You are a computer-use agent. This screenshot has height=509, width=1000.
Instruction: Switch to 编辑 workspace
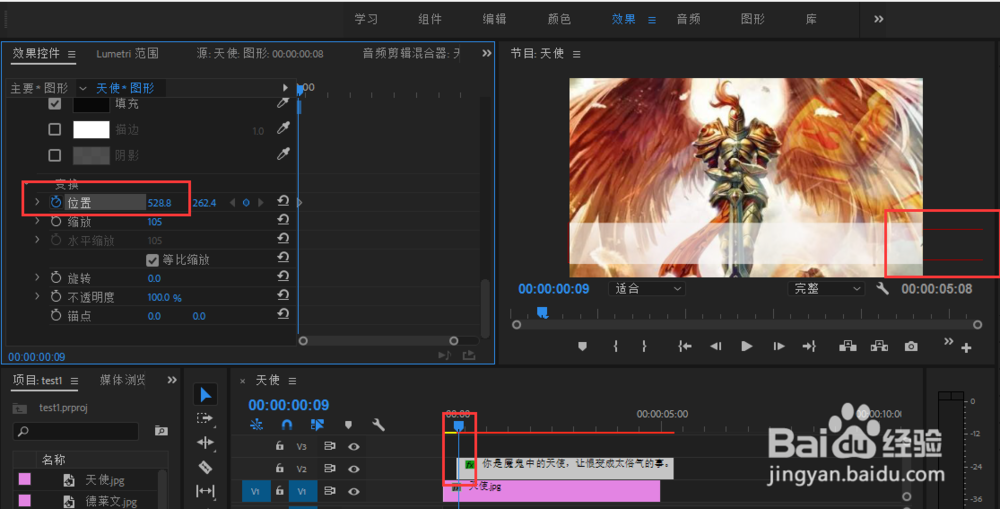coord(494,19)
